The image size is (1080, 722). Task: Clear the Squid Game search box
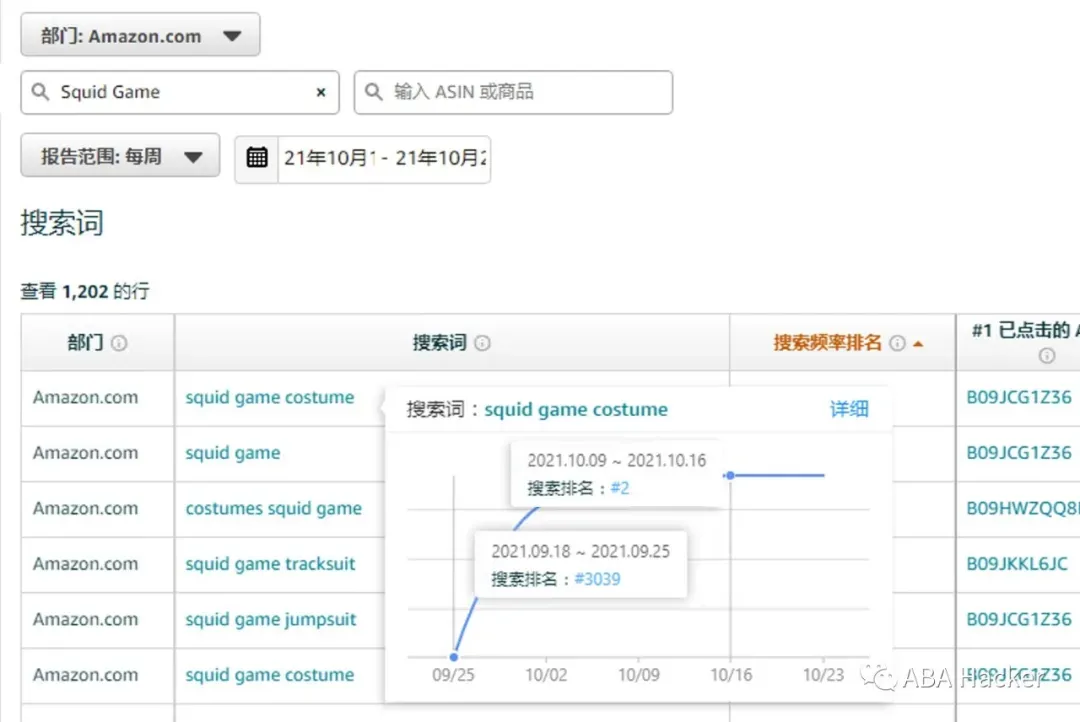[320, 92]
